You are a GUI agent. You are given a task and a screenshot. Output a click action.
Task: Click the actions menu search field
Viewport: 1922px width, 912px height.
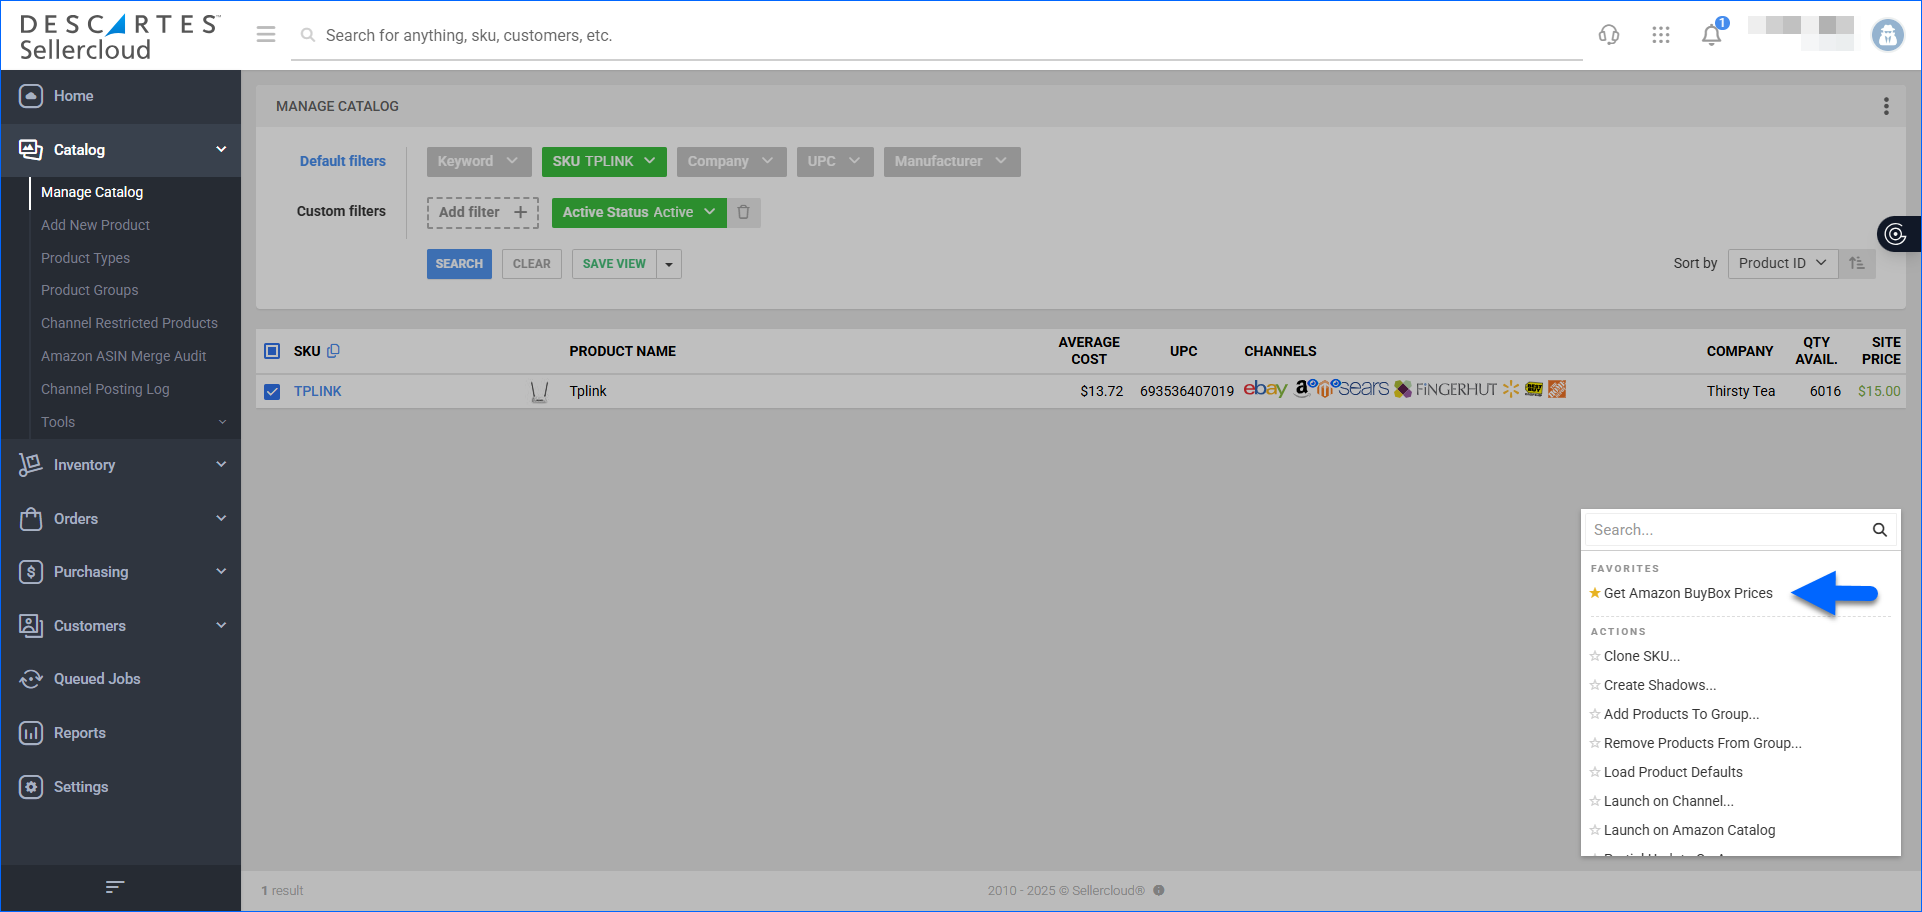click(x=1728, y=530)
